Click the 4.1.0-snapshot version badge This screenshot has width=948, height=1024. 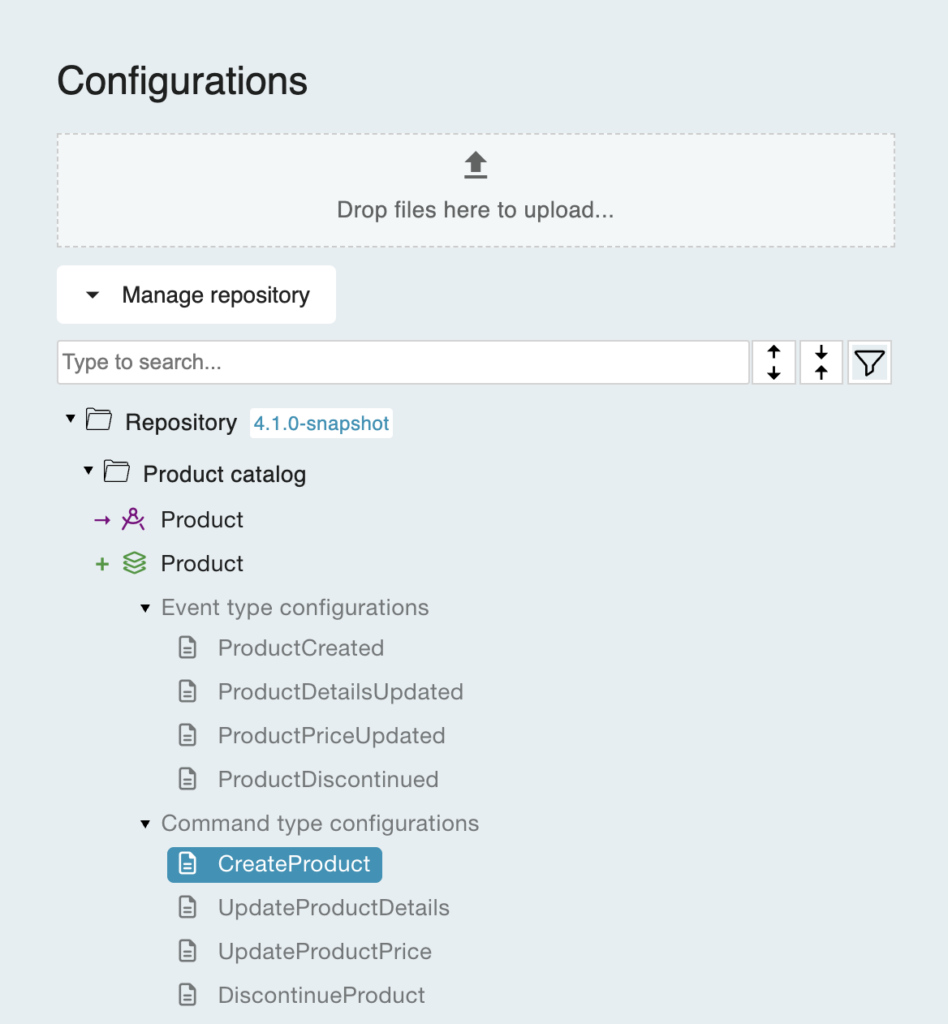pyautogui.click(x=321, y=423)
